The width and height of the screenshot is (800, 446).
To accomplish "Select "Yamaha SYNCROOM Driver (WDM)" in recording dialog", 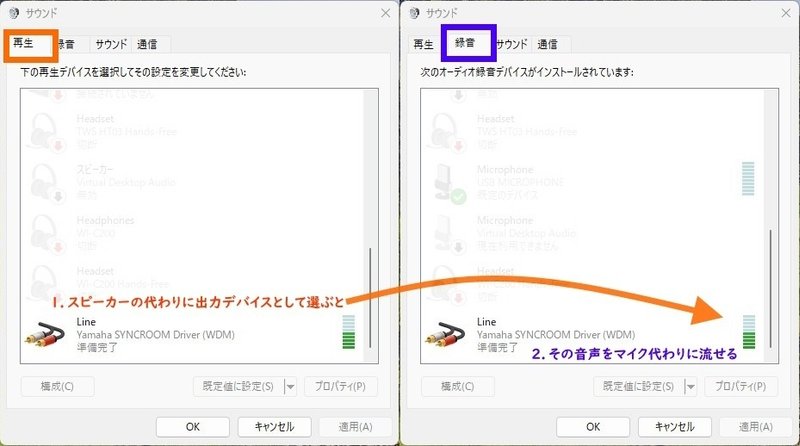I will tap(556, 335).
